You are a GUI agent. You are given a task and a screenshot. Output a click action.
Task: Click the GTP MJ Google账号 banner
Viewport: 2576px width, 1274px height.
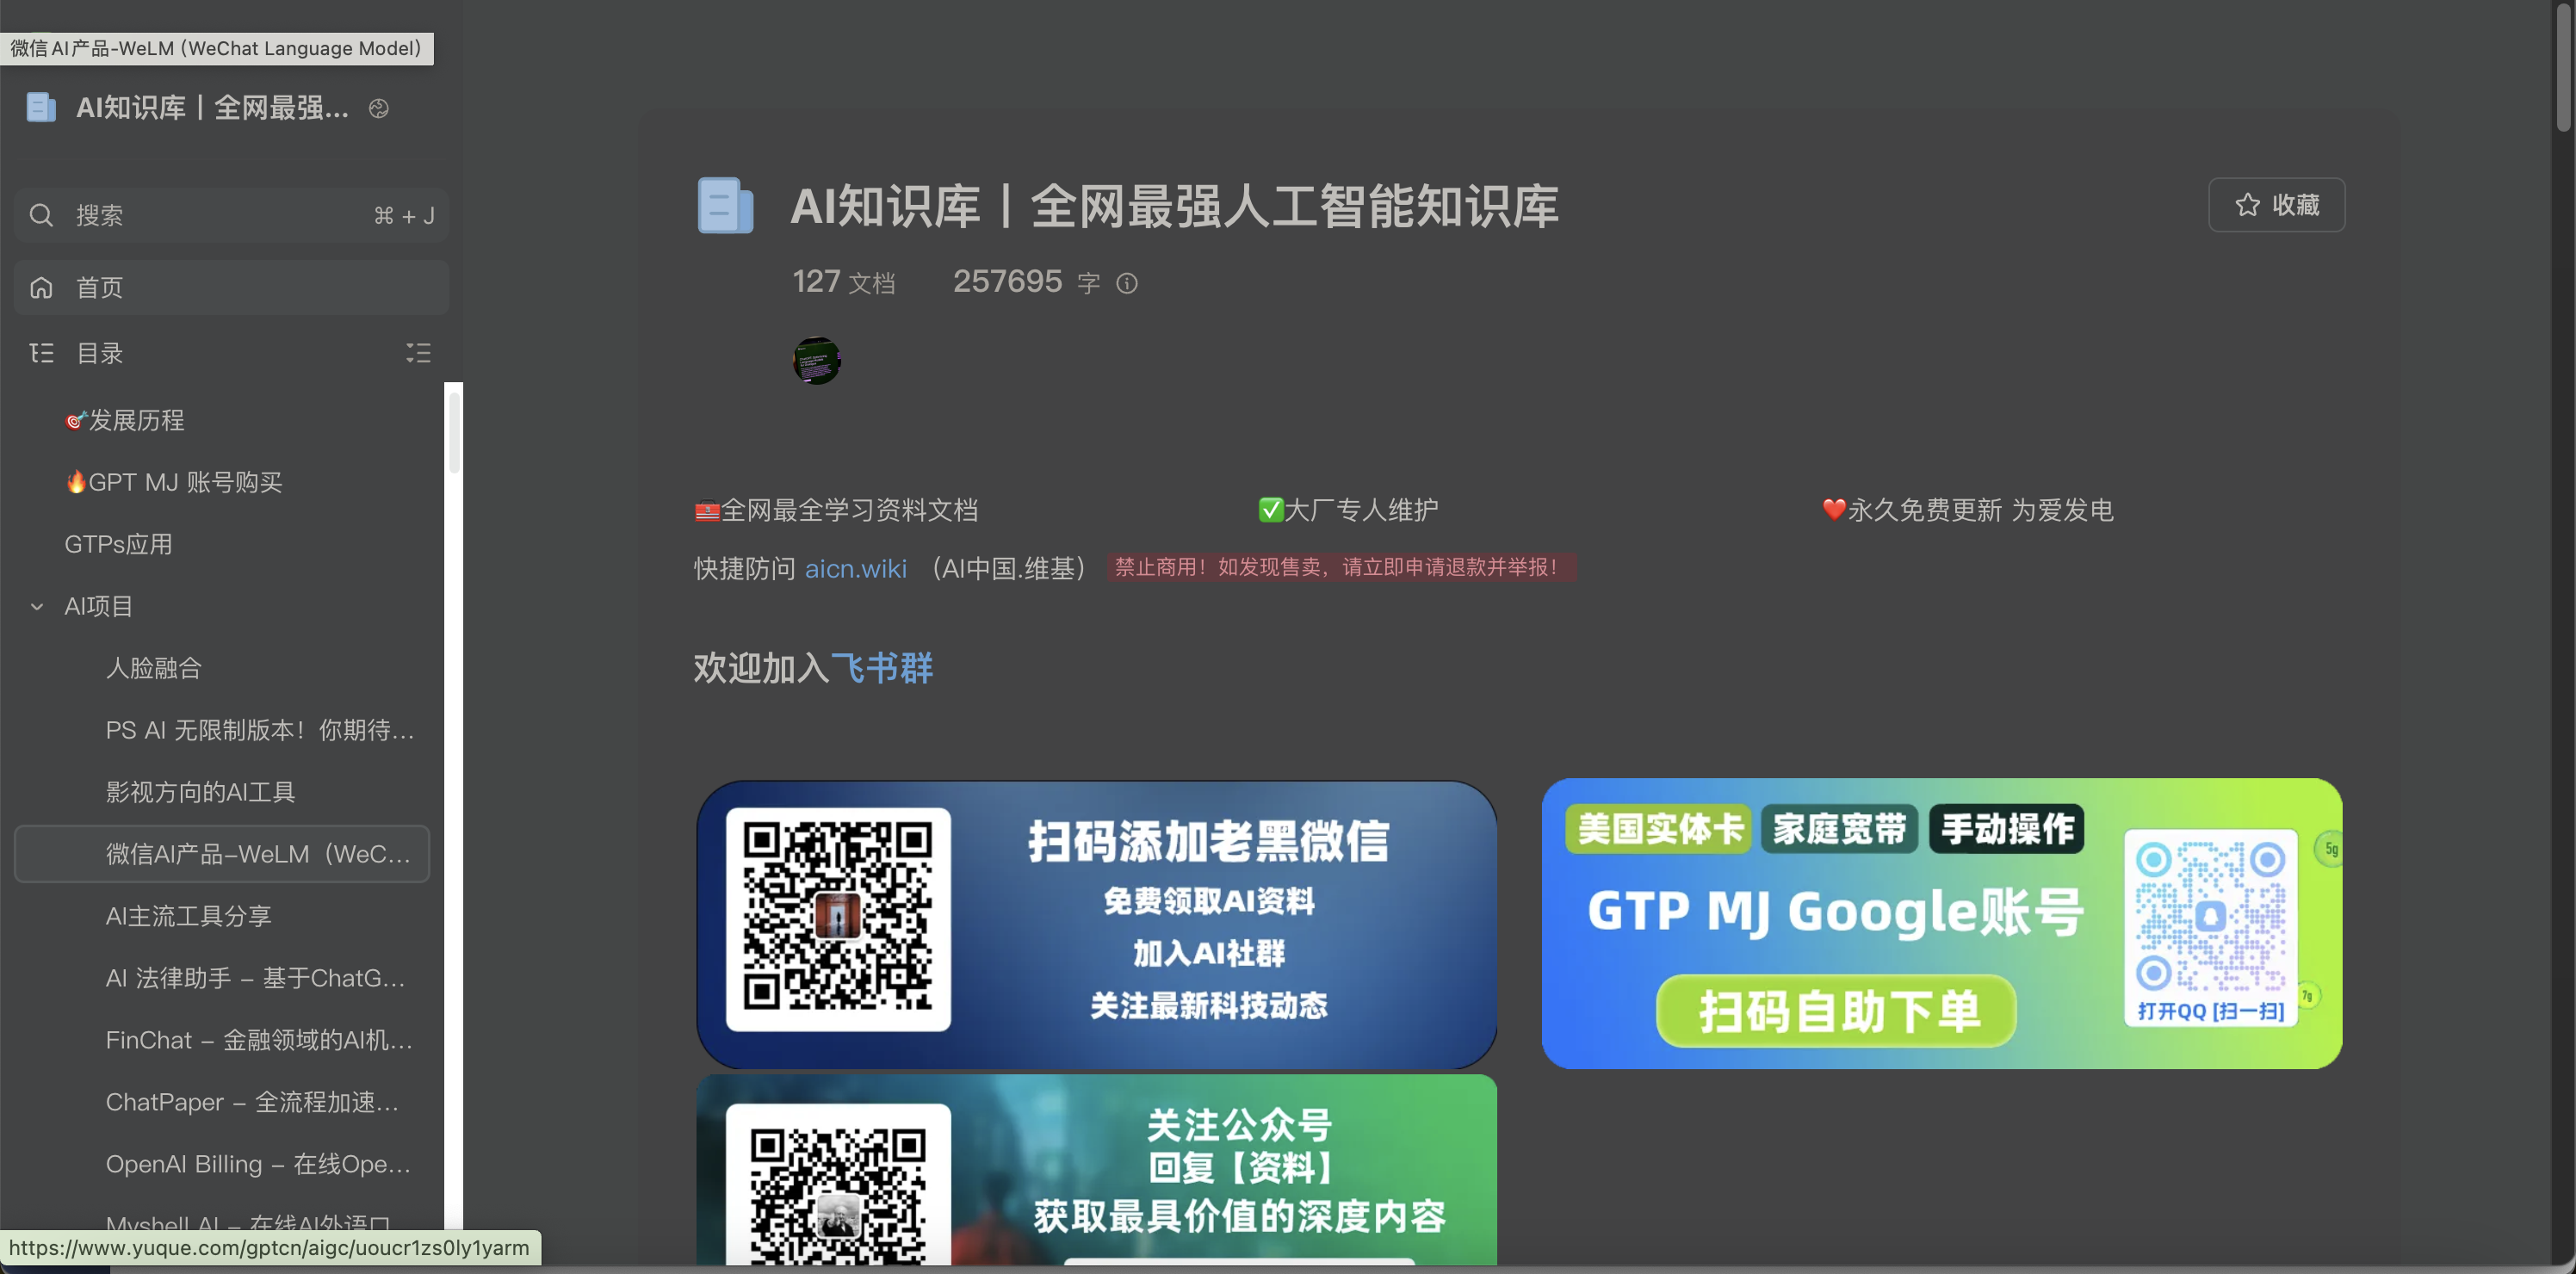(x=1941, y=923)
